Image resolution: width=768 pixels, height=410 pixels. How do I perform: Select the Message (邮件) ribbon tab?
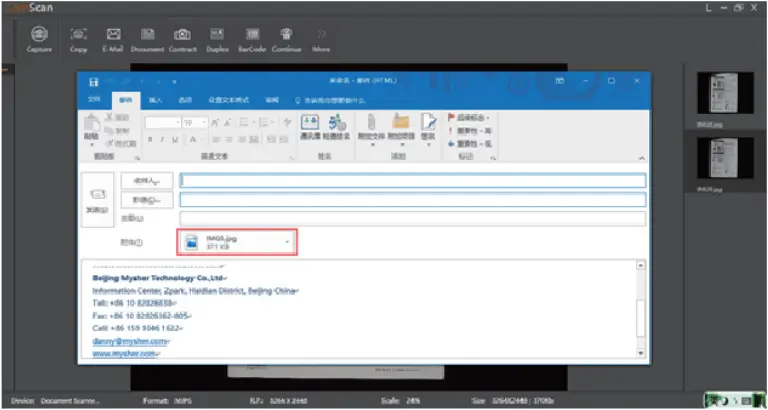tap(125, 100)
